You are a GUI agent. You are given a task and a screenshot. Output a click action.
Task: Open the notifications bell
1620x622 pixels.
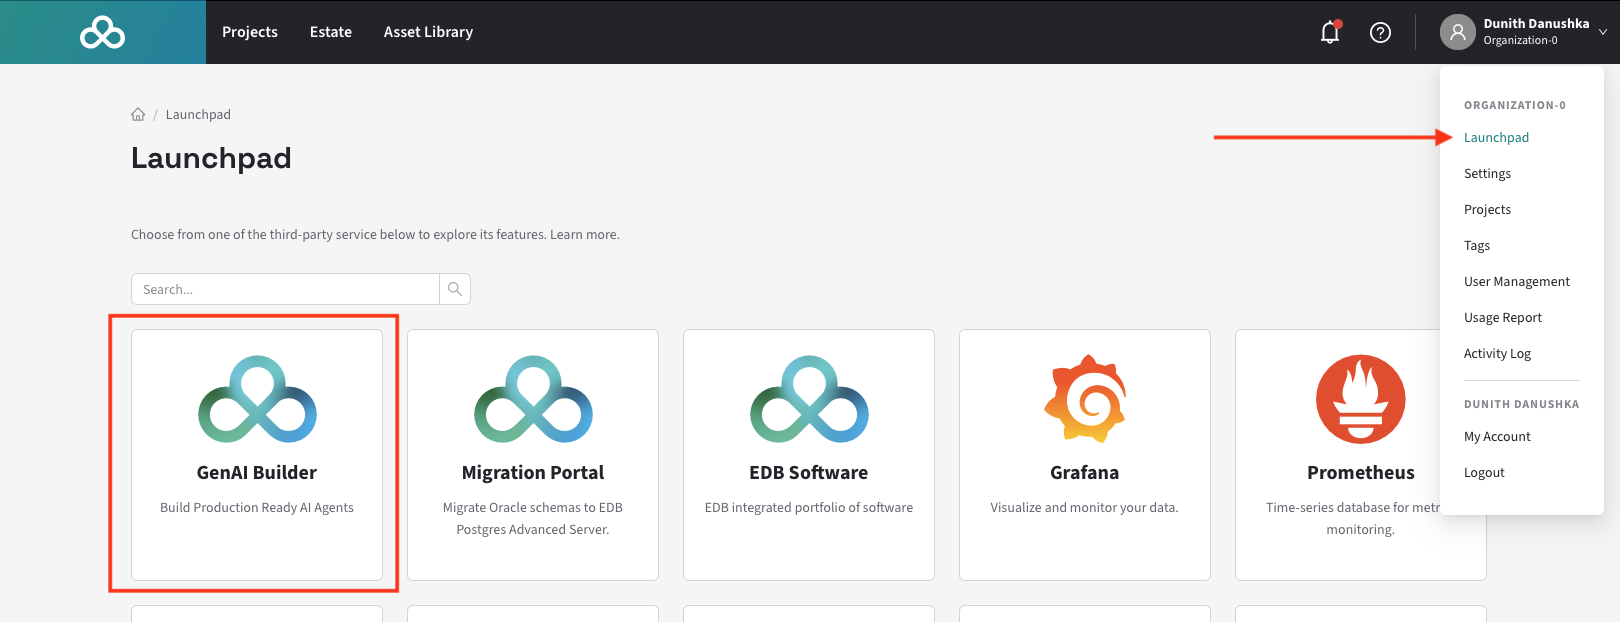[1329, 32]
